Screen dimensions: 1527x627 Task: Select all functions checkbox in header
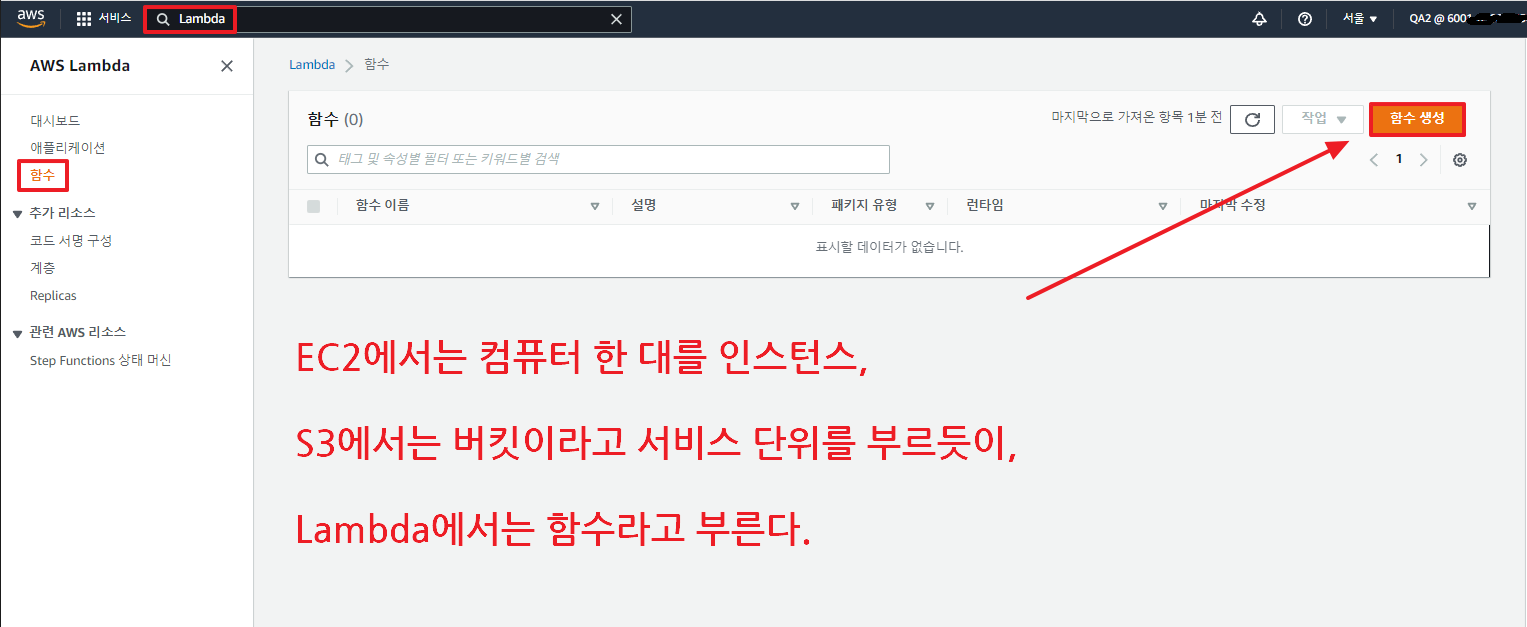click(x=314, y=206)
